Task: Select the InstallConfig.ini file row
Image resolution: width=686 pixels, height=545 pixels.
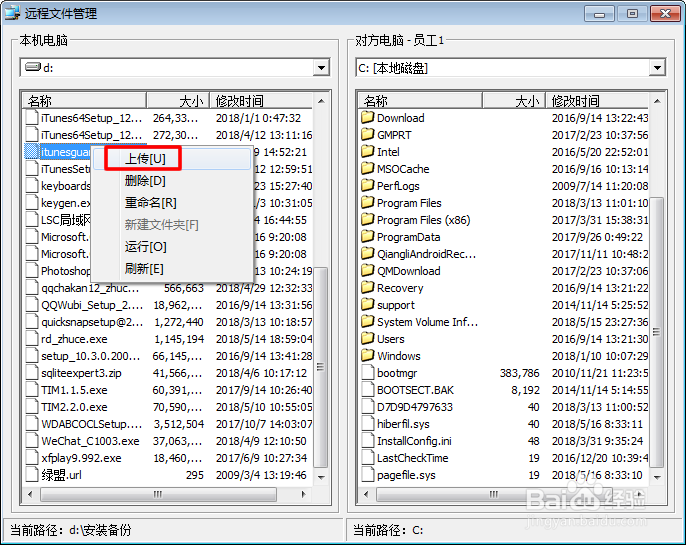Action: [x=503, y=441]
